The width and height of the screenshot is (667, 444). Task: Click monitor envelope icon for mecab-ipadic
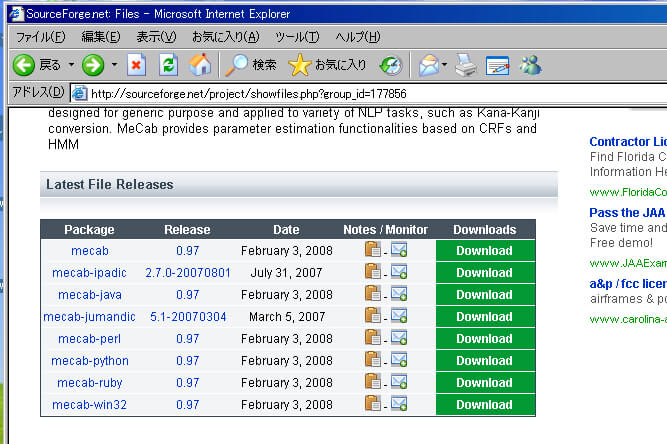point(399,272)
